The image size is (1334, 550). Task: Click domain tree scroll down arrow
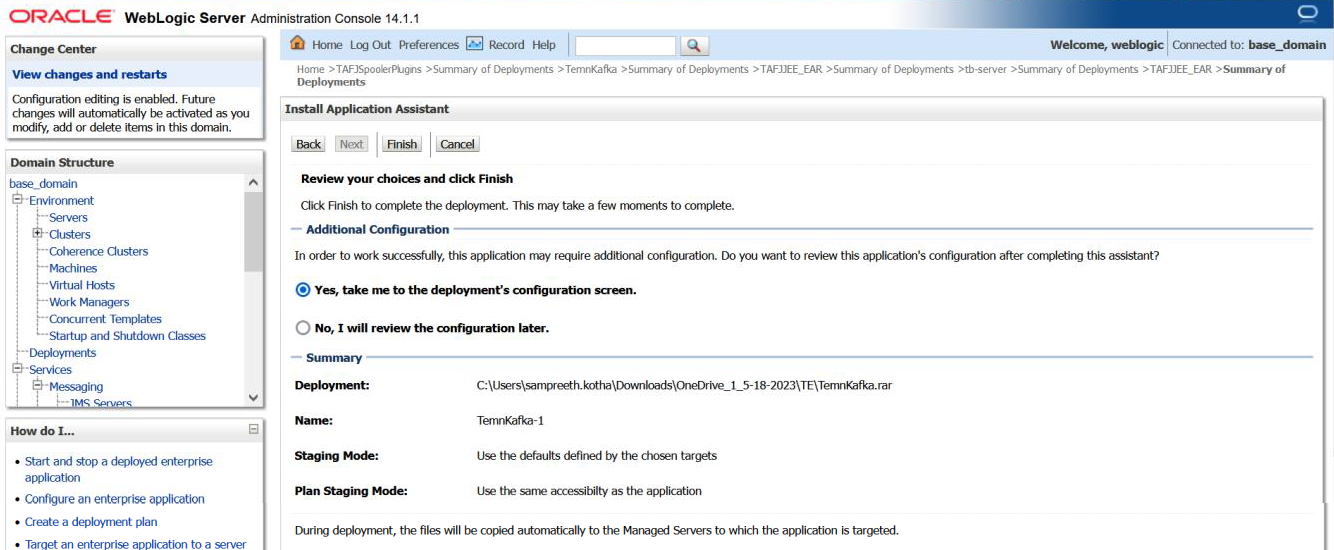tap(253, 397)
